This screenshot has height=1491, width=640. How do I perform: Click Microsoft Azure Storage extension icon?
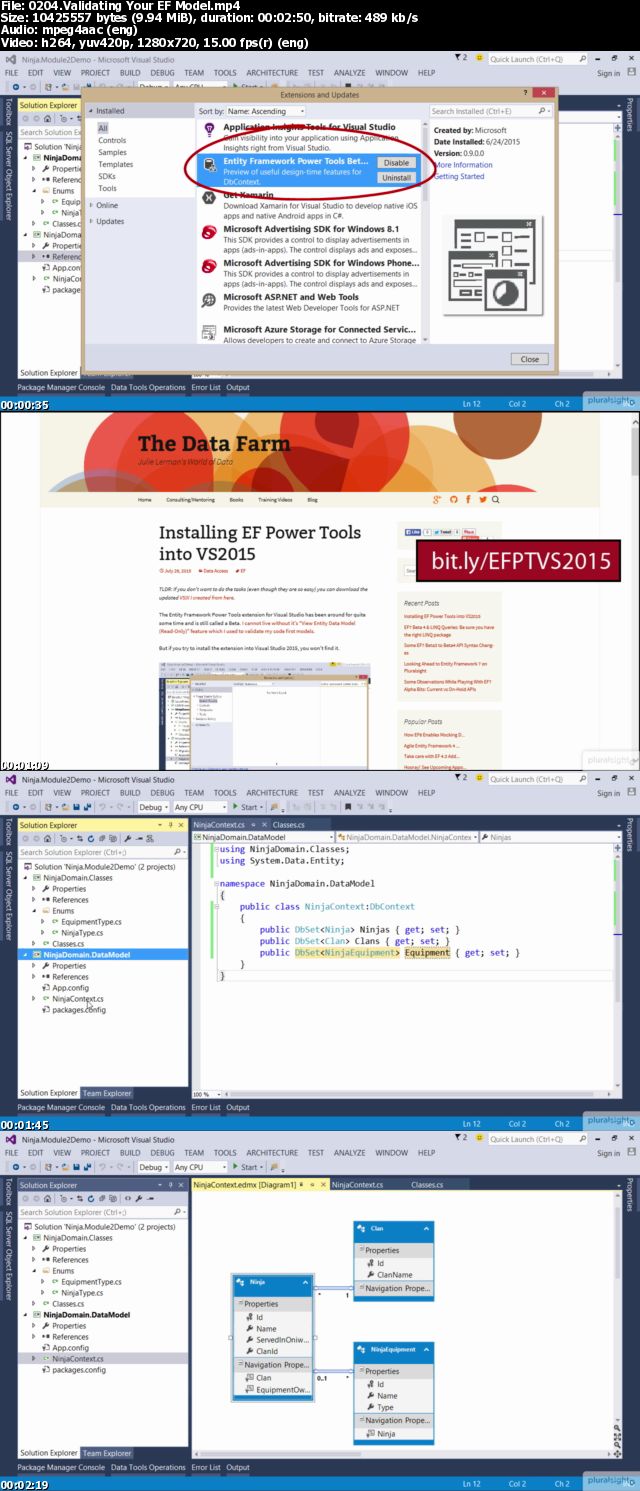coord(209,332)
